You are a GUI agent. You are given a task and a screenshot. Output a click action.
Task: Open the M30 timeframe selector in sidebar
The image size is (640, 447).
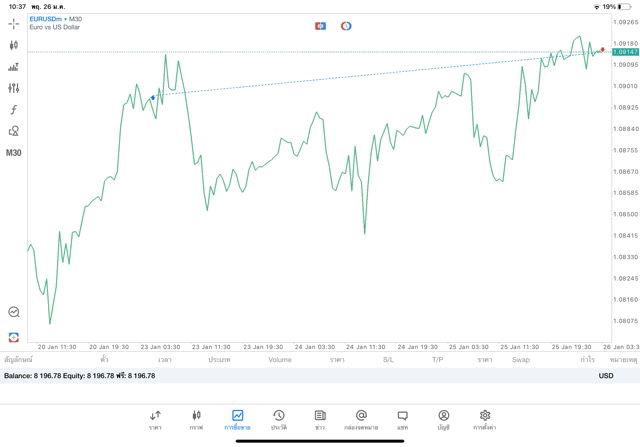pos(13,153)
